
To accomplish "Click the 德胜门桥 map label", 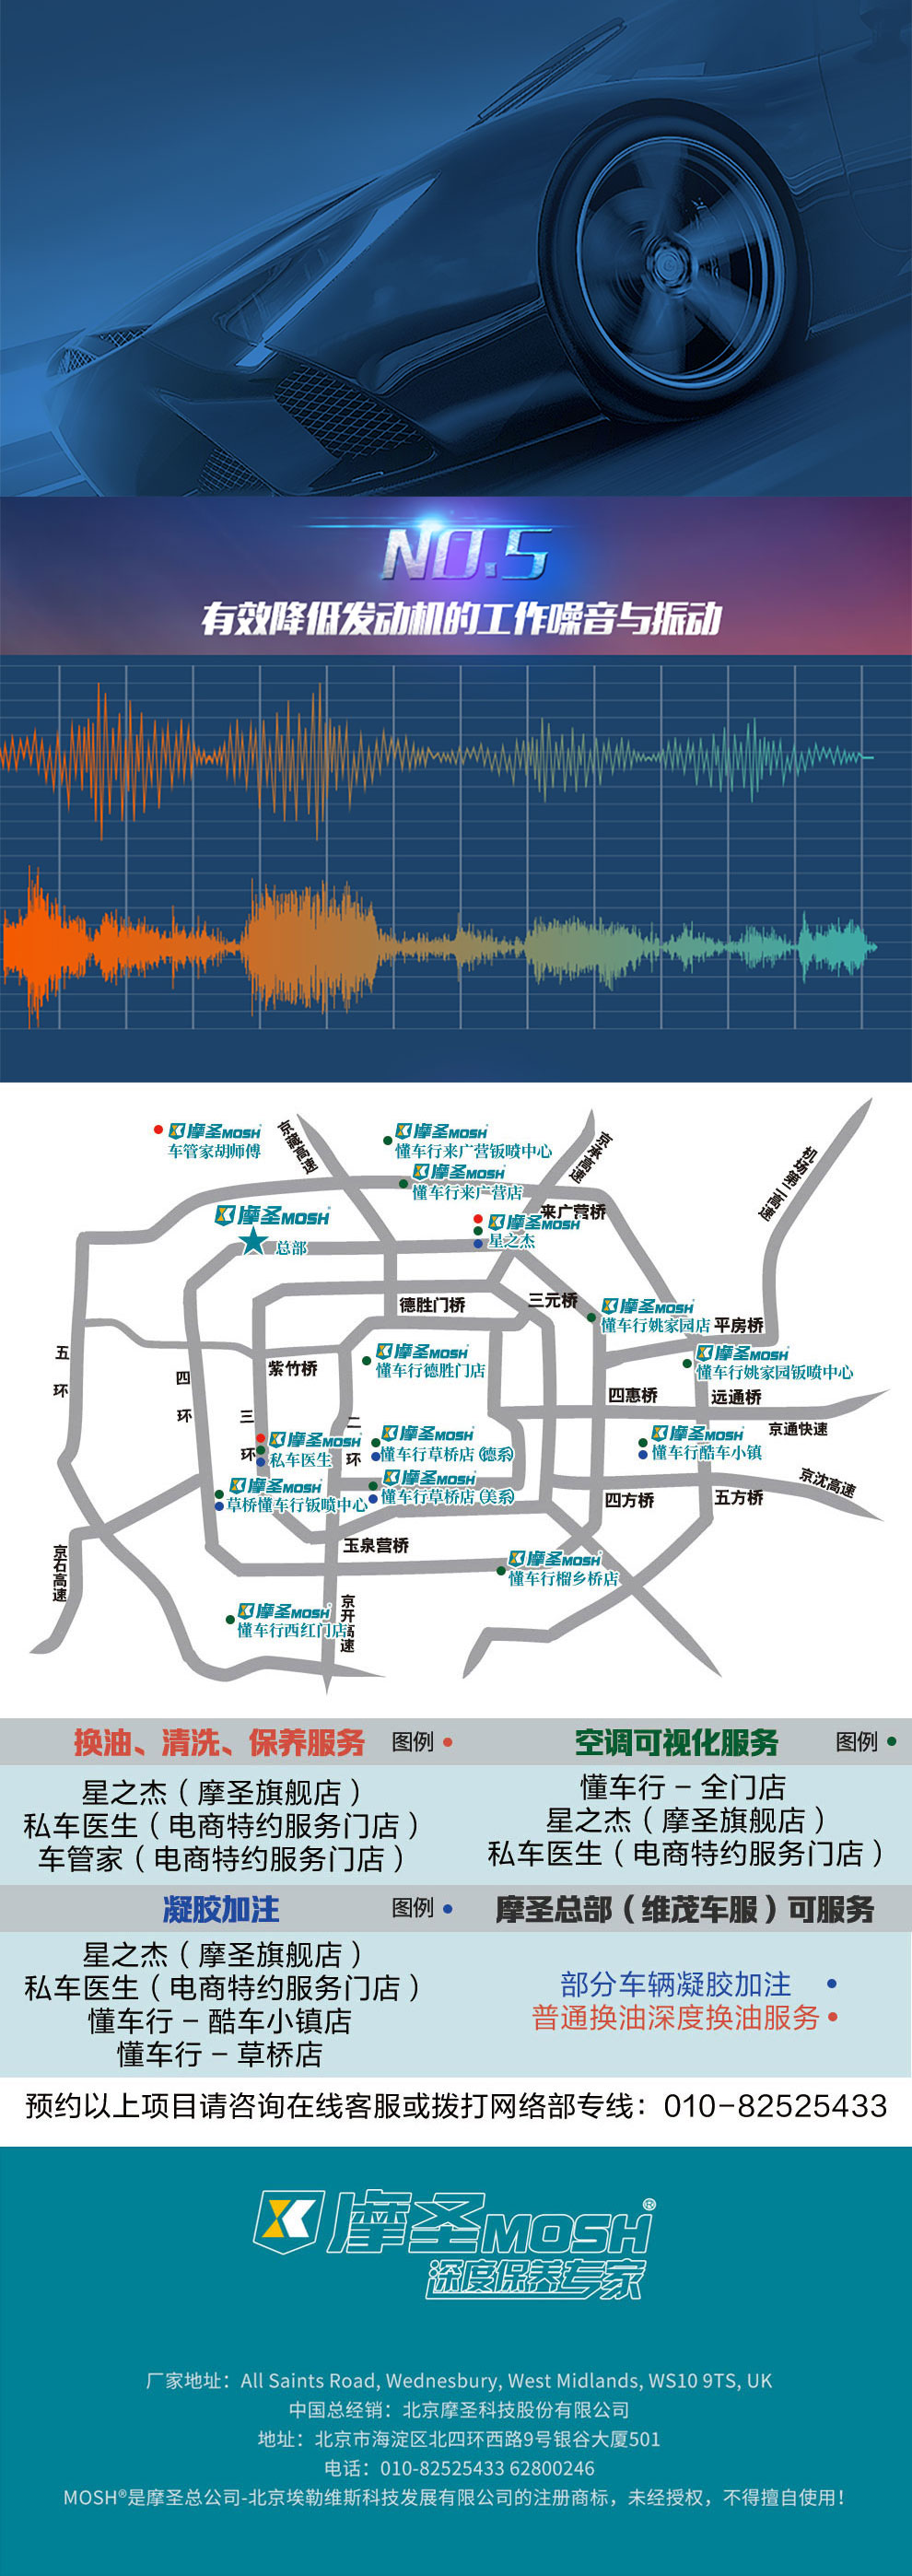I will click(x=432, y=1304).
